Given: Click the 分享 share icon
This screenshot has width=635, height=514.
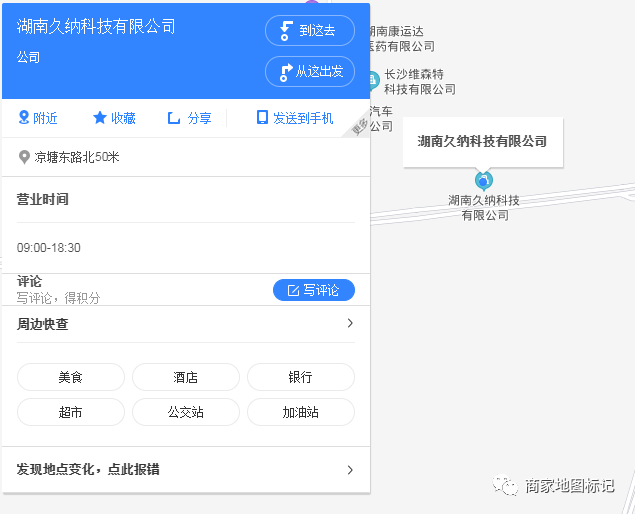Looking at the screenshot, I should click(x=174, y=118).
